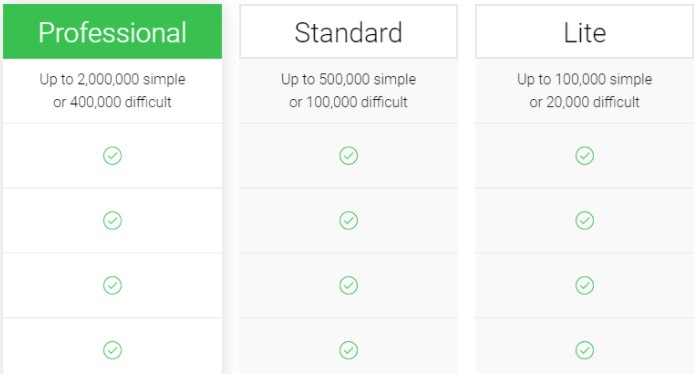The image size is (699, 382).
Task: Click third row checkmark under Professional
Action: coord(112,285)
